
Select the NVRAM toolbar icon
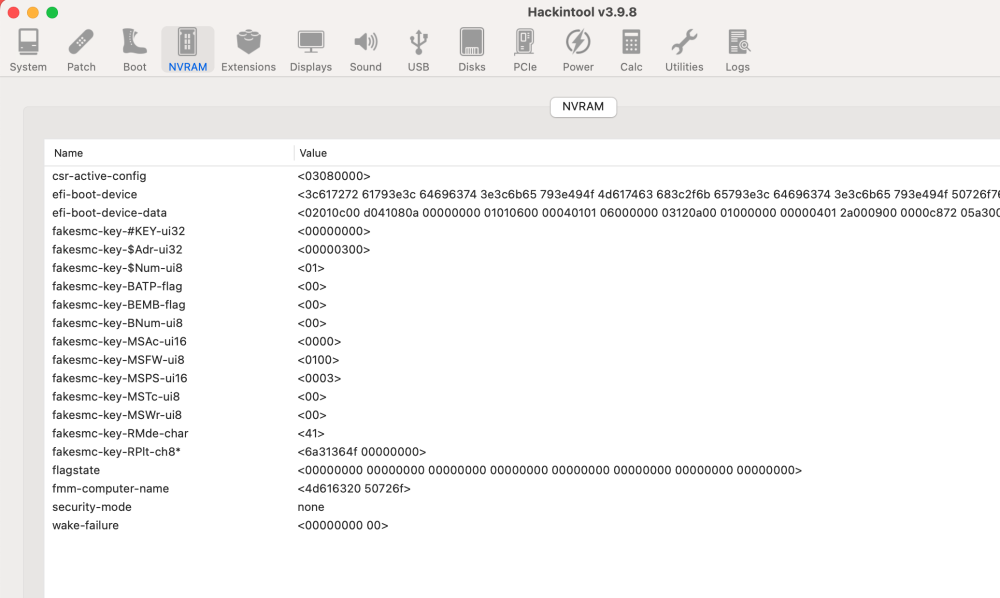click(x=188, y=50)
